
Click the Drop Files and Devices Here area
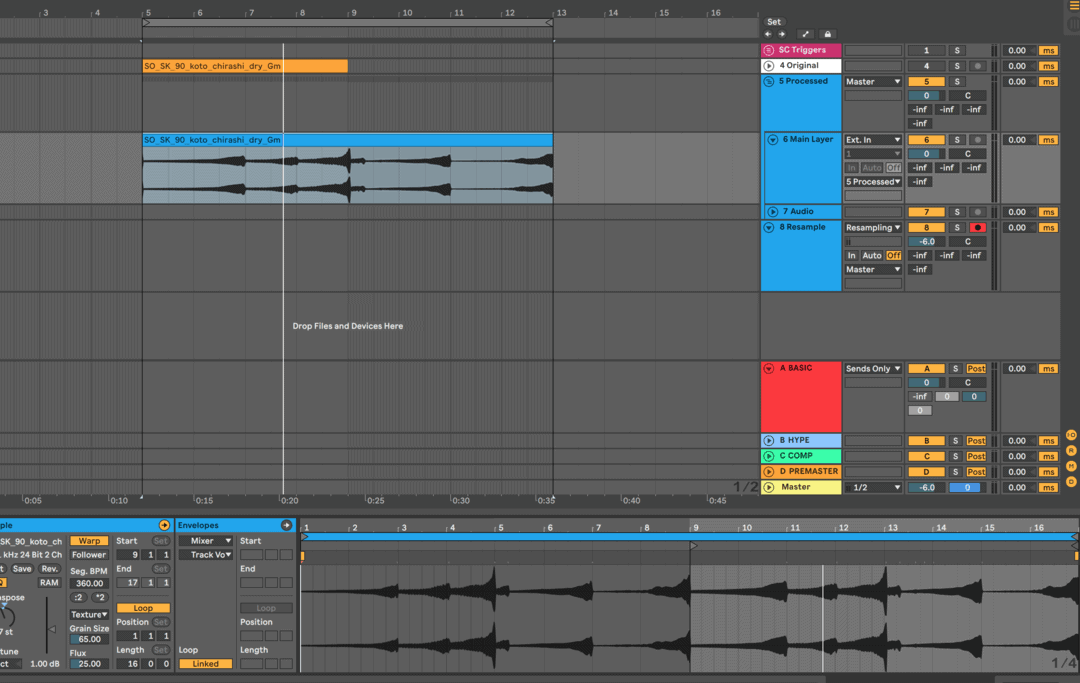pos(347,325)
